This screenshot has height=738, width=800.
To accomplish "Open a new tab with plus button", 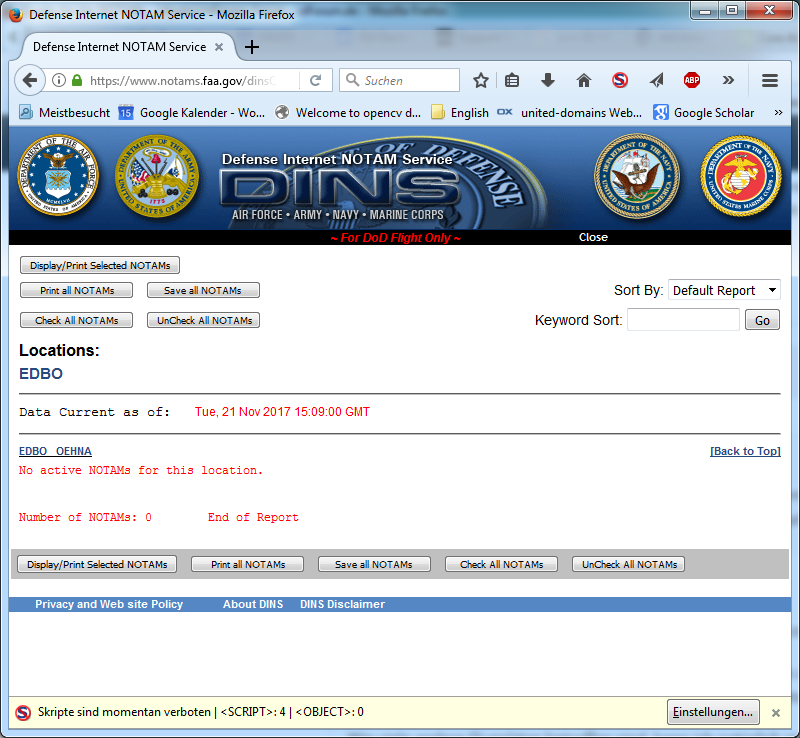I will coord(252,47).
